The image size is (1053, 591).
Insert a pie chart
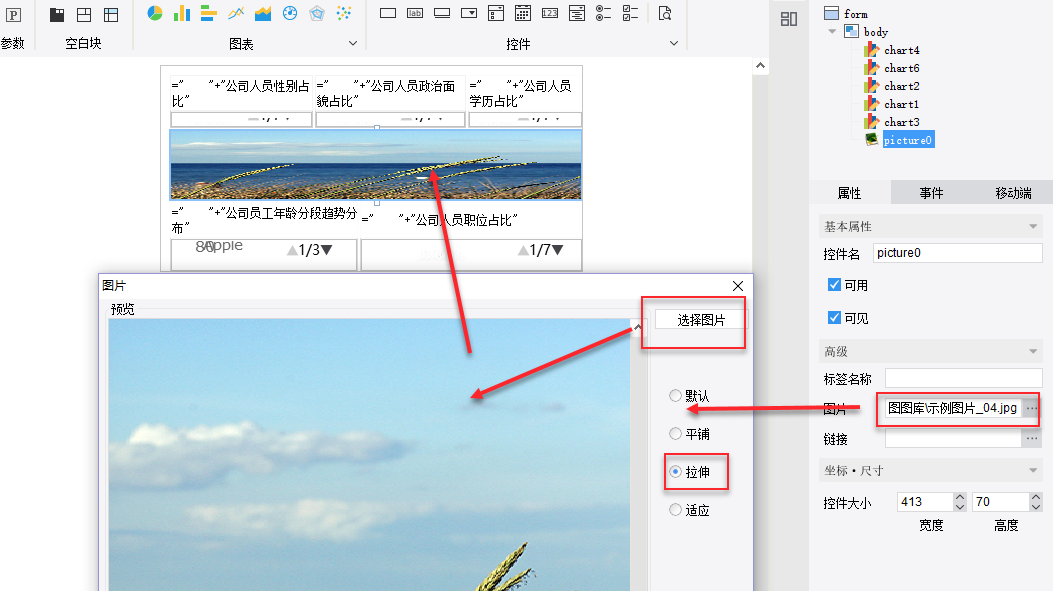tap(154, 13)
